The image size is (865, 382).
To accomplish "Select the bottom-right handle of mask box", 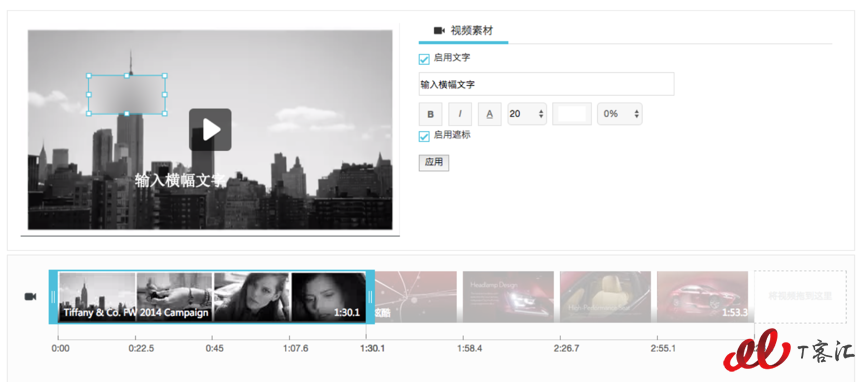I will [165, 114].
